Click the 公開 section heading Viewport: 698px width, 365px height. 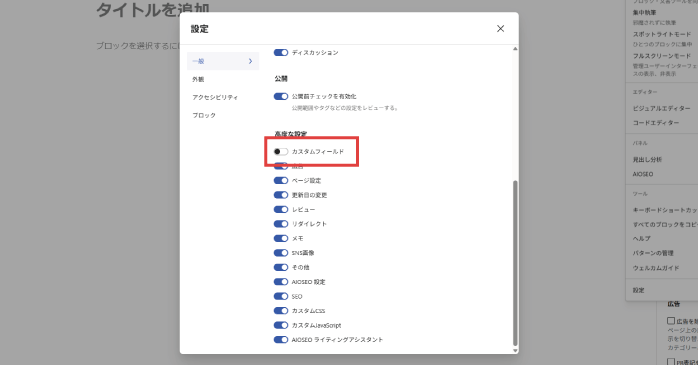click(281, 78)
